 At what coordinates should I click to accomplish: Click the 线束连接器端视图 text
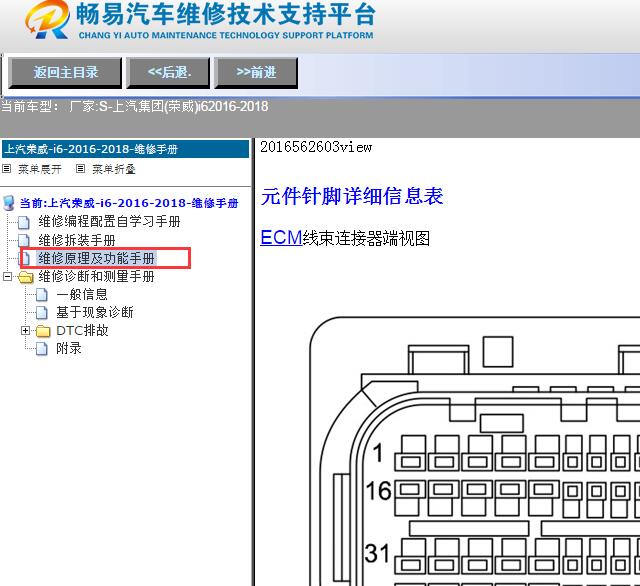pyautogui.click(x=366, y=238)
